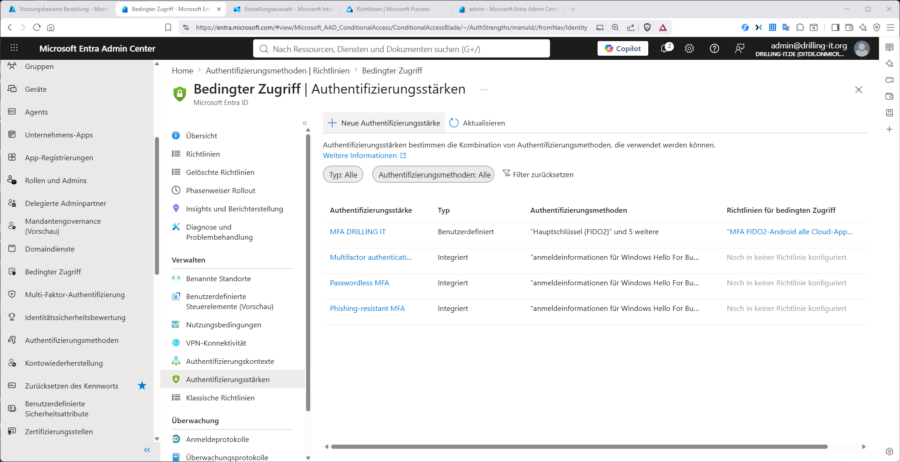
Task: Open portal settings gear icon
Action: coord(689,49)
